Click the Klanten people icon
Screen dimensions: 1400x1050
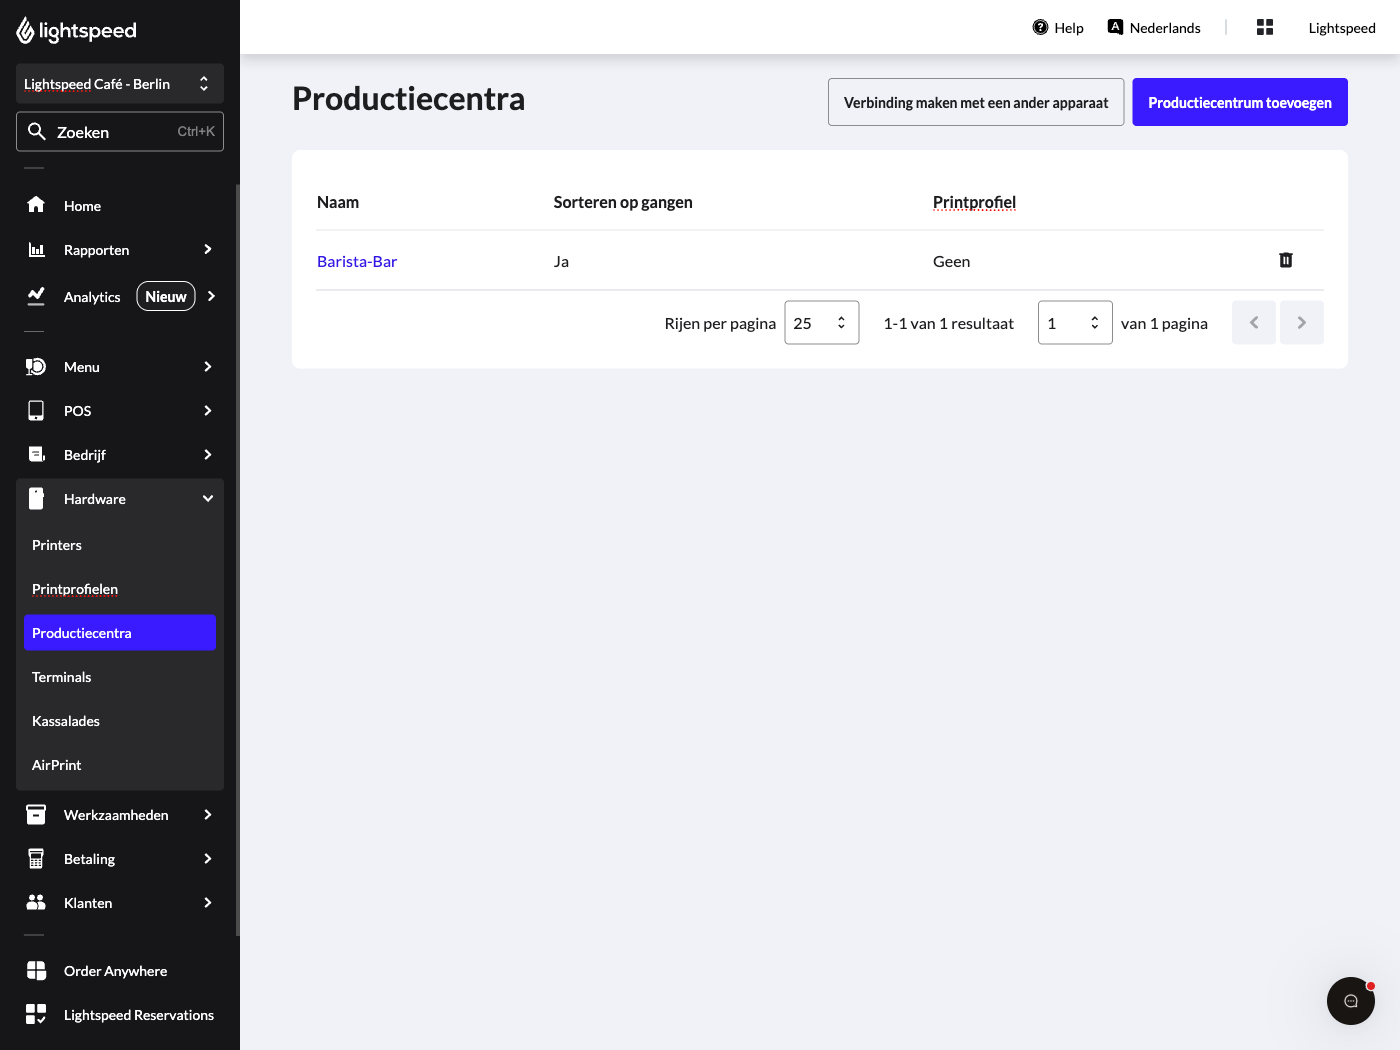(x=36, y=903)
